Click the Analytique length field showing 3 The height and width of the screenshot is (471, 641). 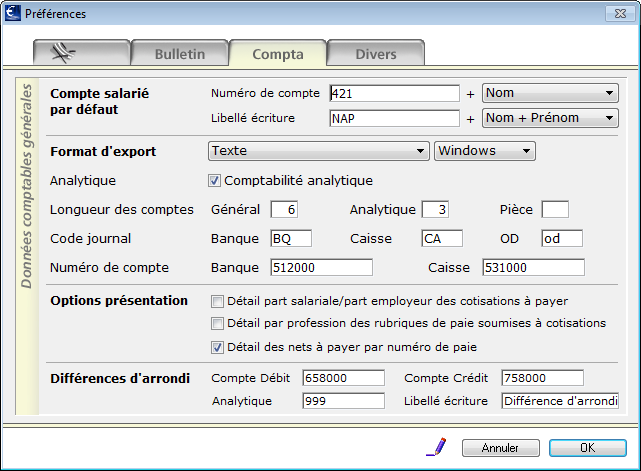435,209
